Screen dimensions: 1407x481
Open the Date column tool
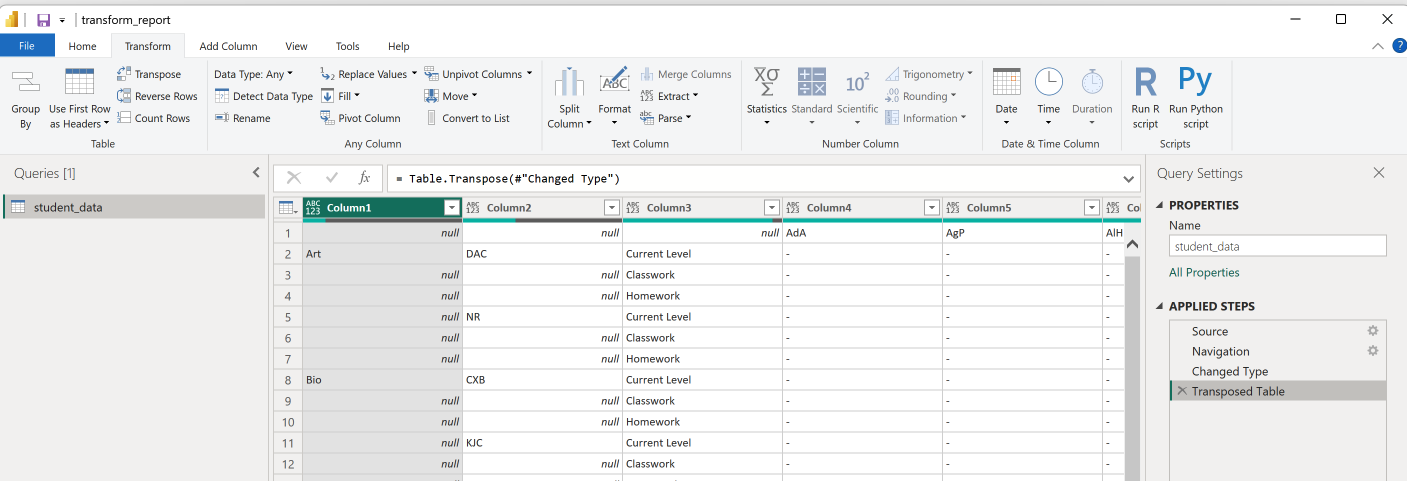pyautogui.click(x=1006, y=96)
